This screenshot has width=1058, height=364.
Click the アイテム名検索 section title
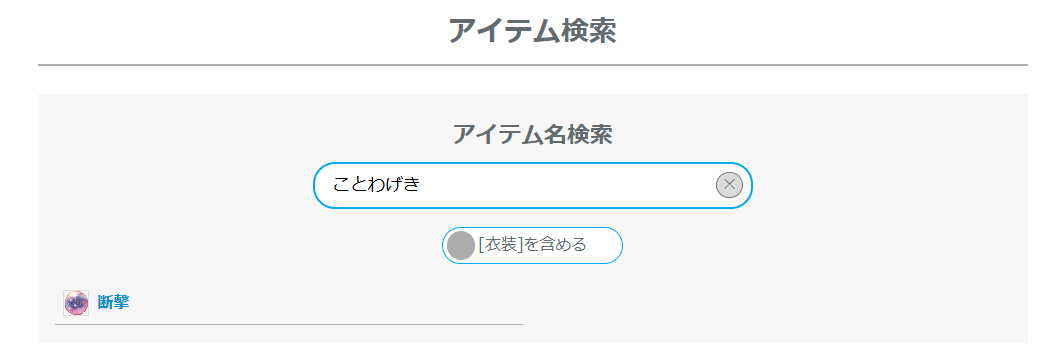click(x=532, y=134)
